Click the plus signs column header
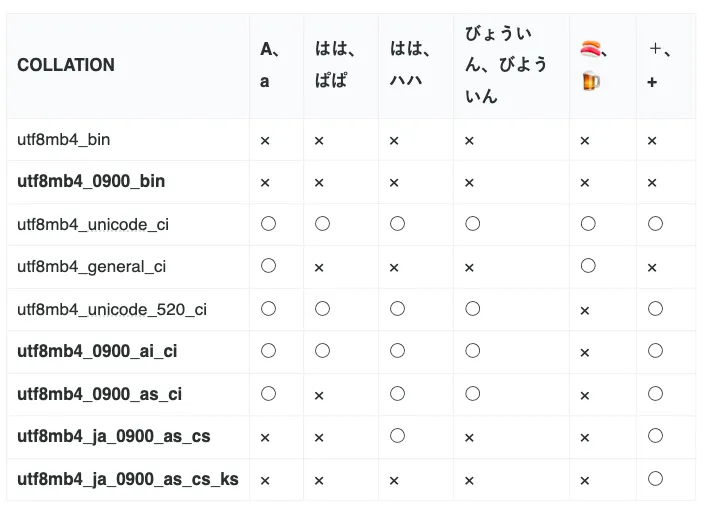Image resolution: width=720 pixels, height=515 pixels. (x=659, y=65)
